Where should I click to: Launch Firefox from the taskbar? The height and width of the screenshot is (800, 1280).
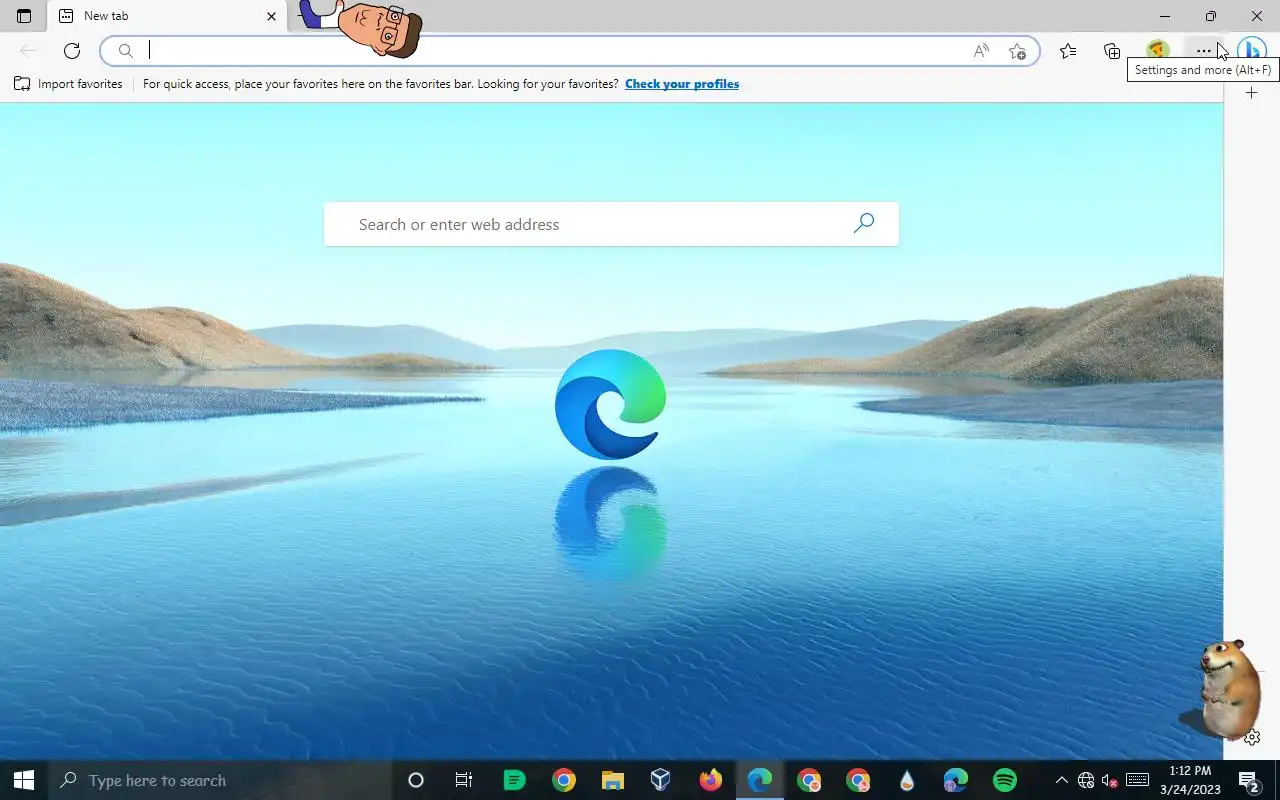tap(710, 780)
